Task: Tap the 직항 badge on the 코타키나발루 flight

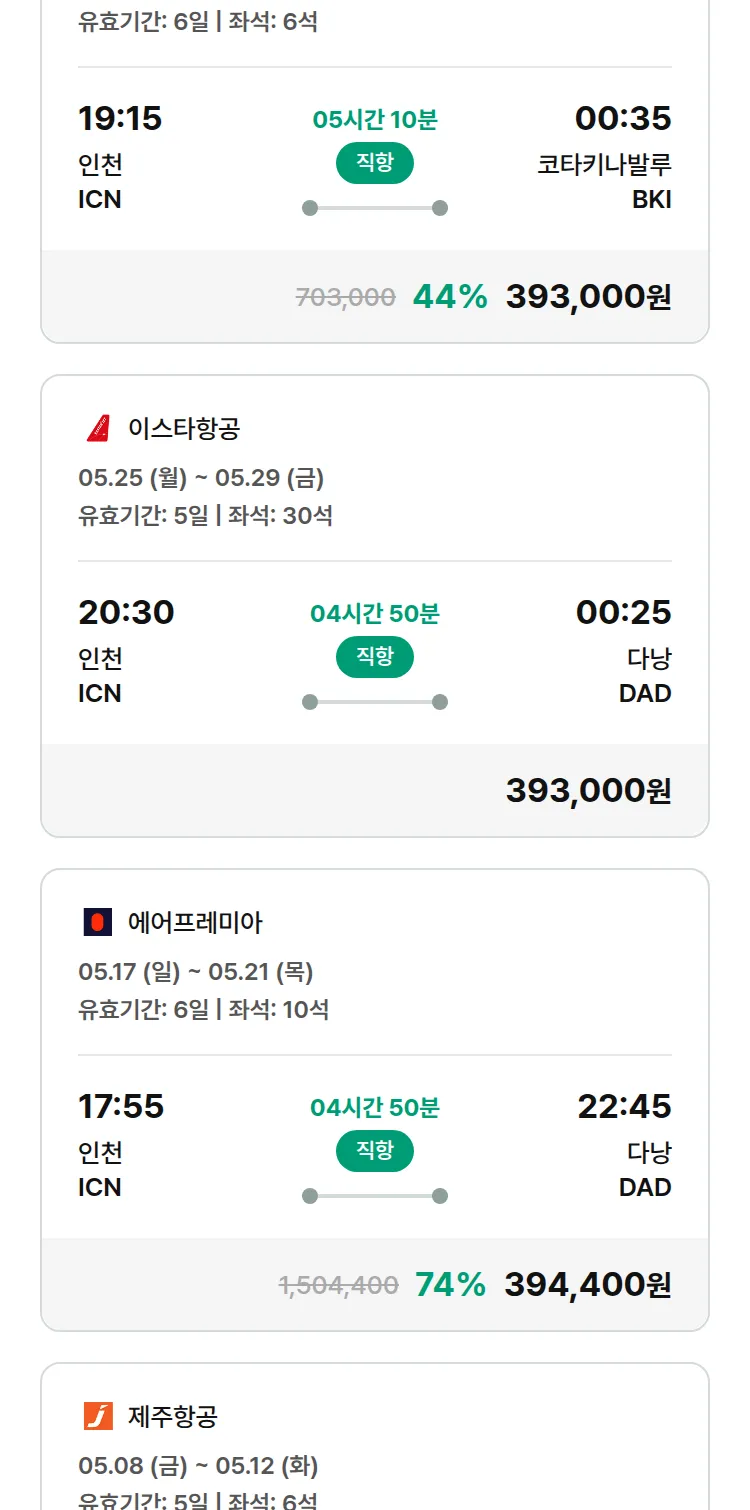Action: pyautogui.click(x=374, y=163)
